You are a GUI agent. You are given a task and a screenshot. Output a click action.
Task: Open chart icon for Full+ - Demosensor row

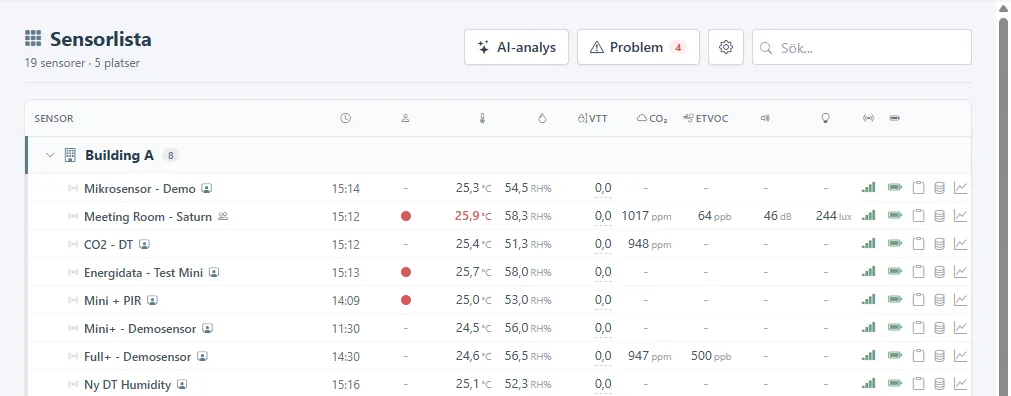tap(961, 355)
